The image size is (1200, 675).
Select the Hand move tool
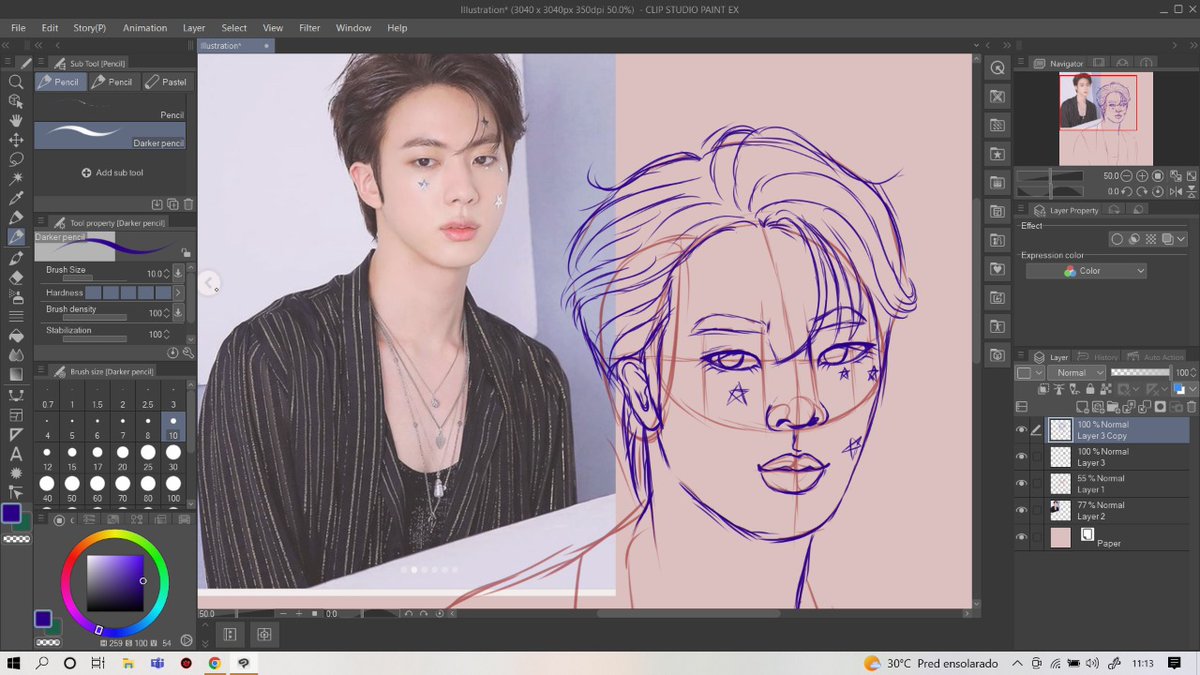coord(16,120)
